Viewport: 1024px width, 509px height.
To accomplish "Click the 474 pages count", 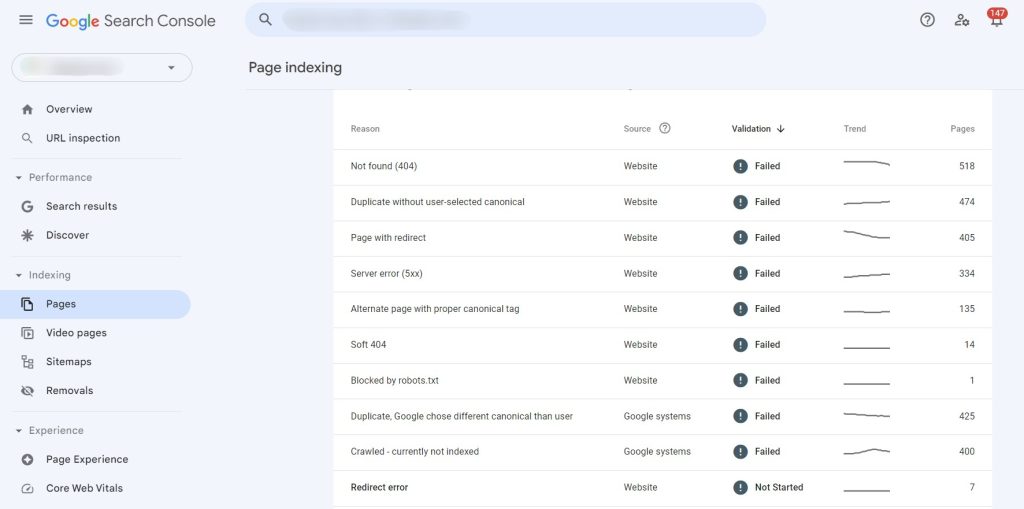I will pyautogui.click(x=967, y=202).
